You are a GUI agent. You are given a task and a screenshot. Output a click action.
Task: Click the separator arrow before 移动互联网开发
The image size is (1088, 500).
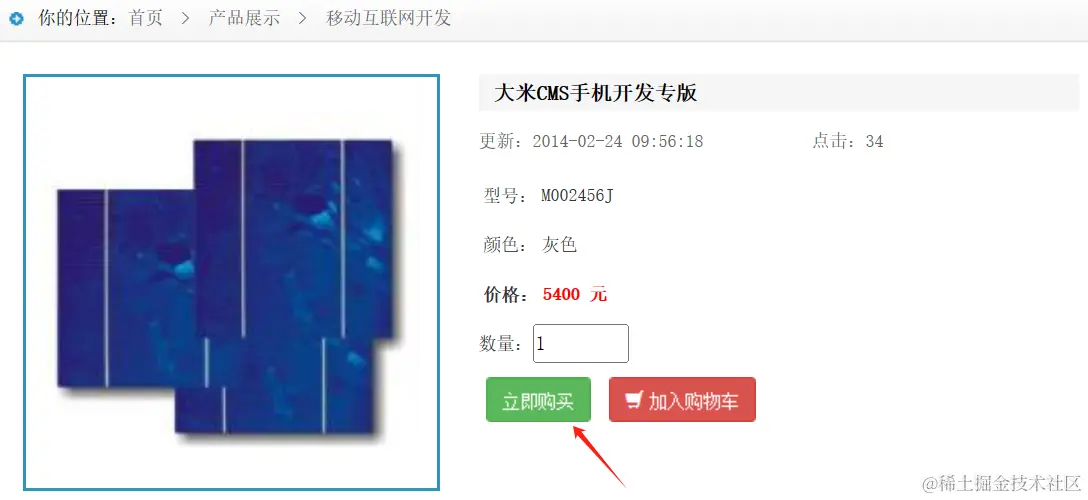tap(303, 19)
